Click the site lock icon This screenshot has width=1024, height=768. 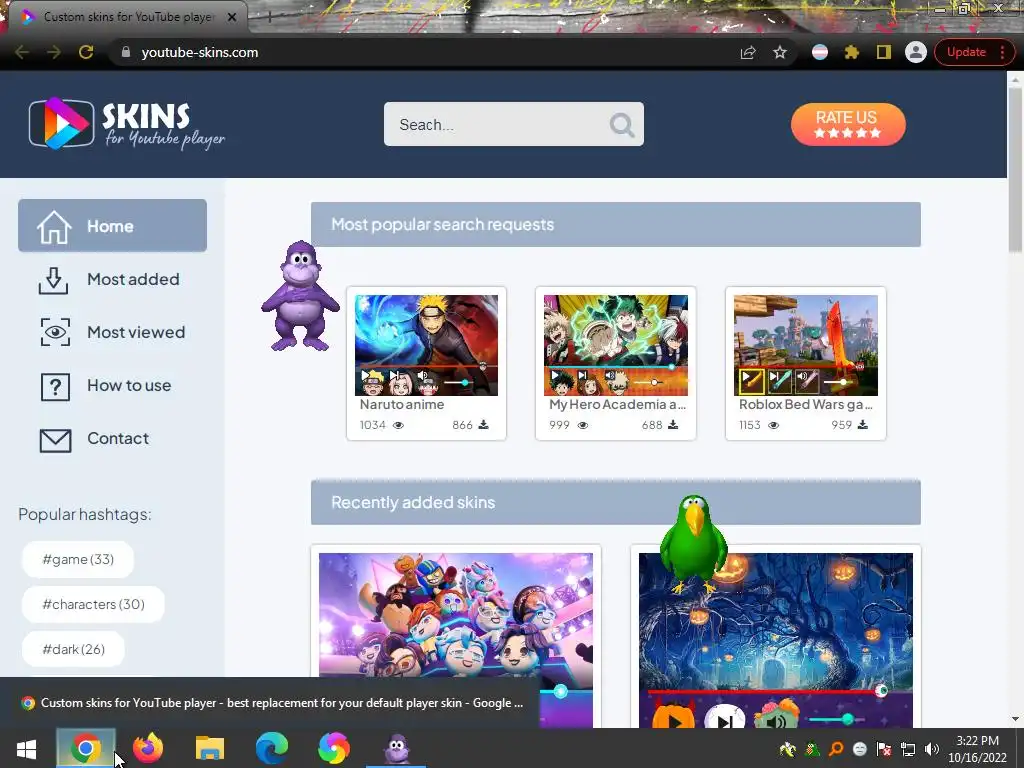[126, 52]
